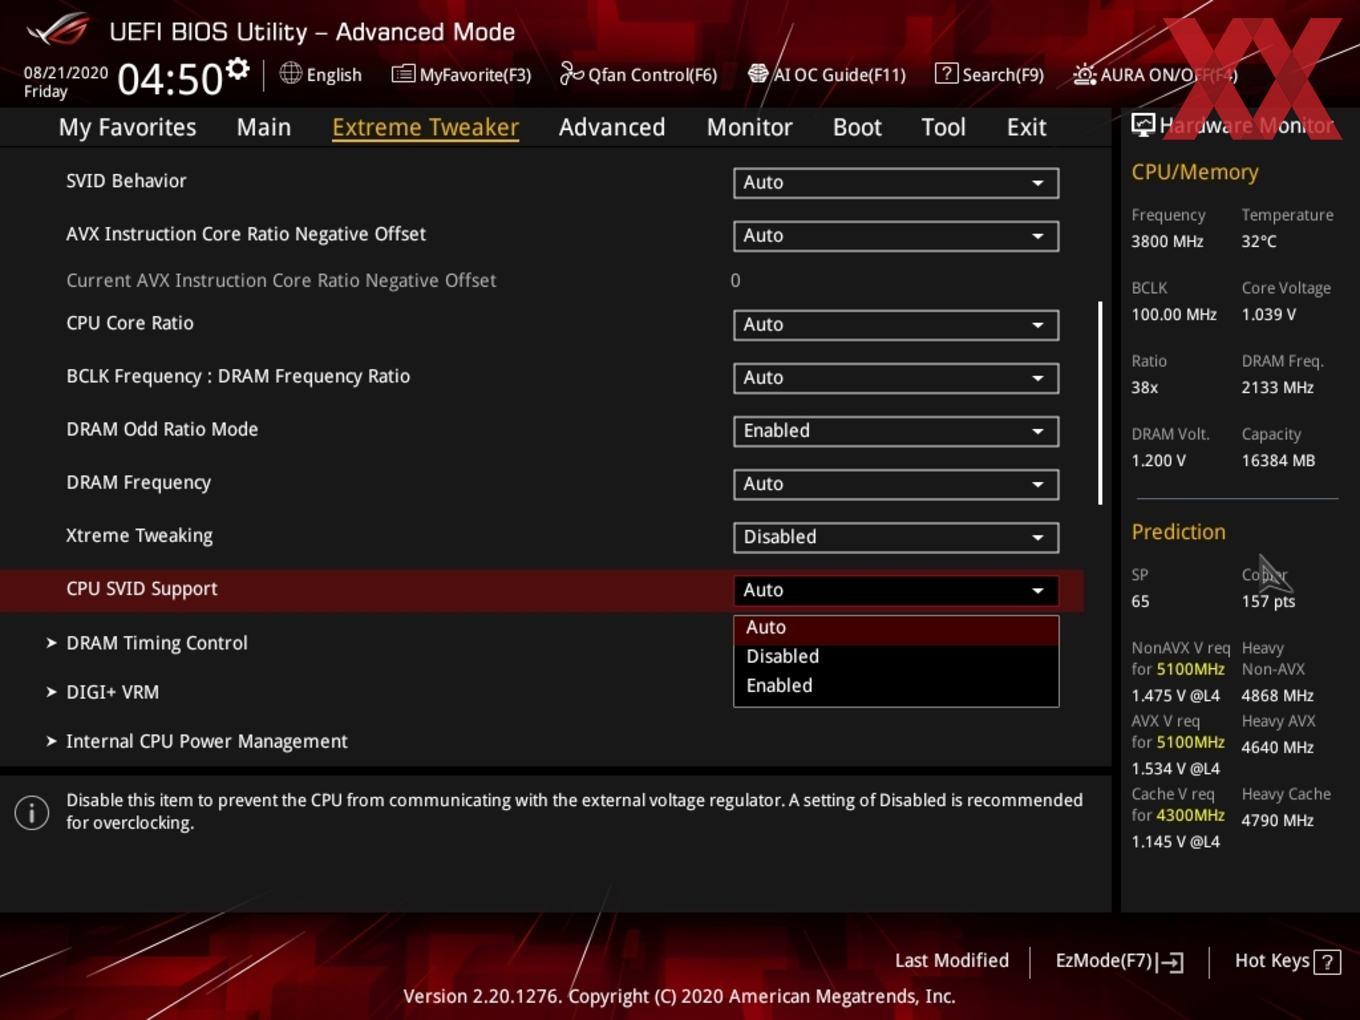Select the SVID Behavior label
Viewport: 1360px width, 1020px height.
pyautogui.click(x=126, y=181)
